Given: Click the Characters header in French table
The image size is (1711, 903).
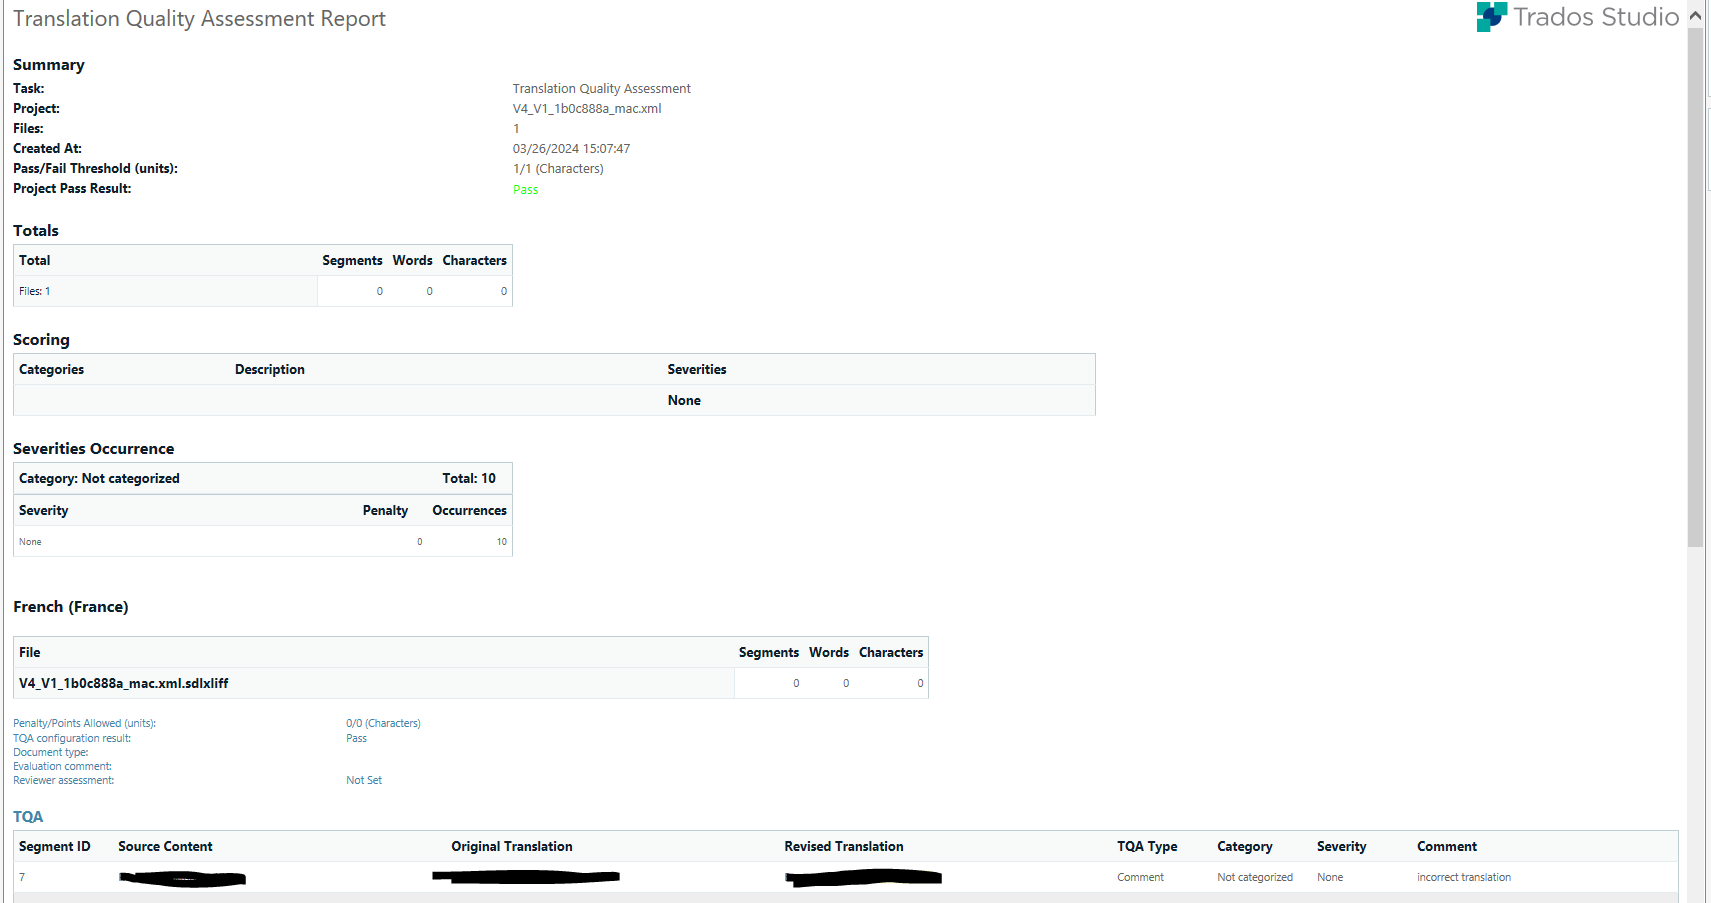Looking at the screenshot, I should tap(890, 652).
